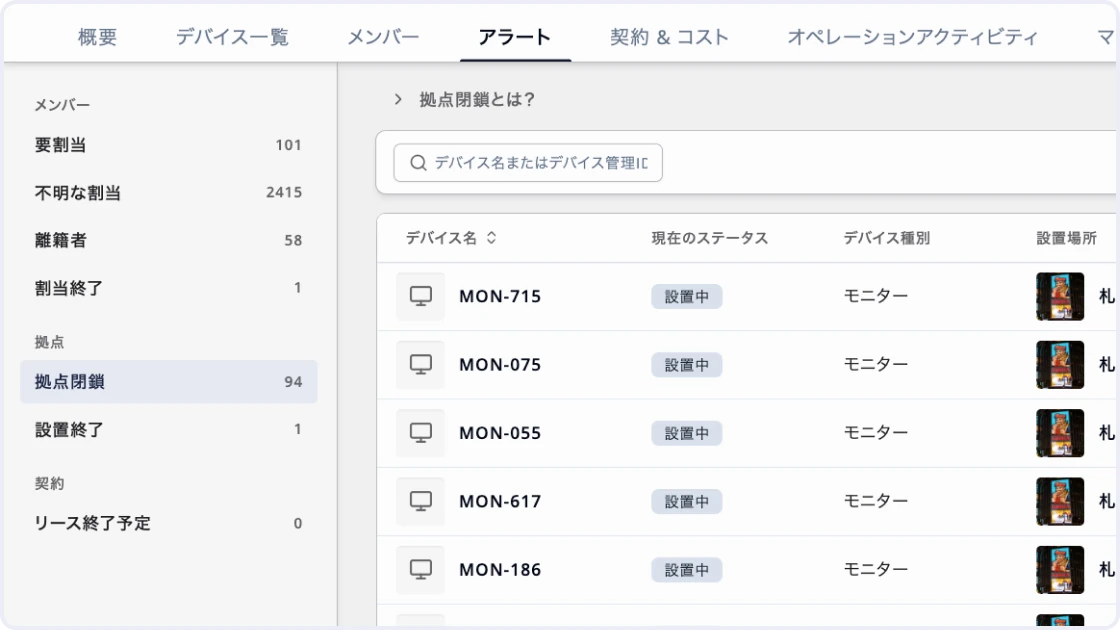1120x630 pixels.
Task: Click the monitor icon for MON-715
Action: point(421,296)
